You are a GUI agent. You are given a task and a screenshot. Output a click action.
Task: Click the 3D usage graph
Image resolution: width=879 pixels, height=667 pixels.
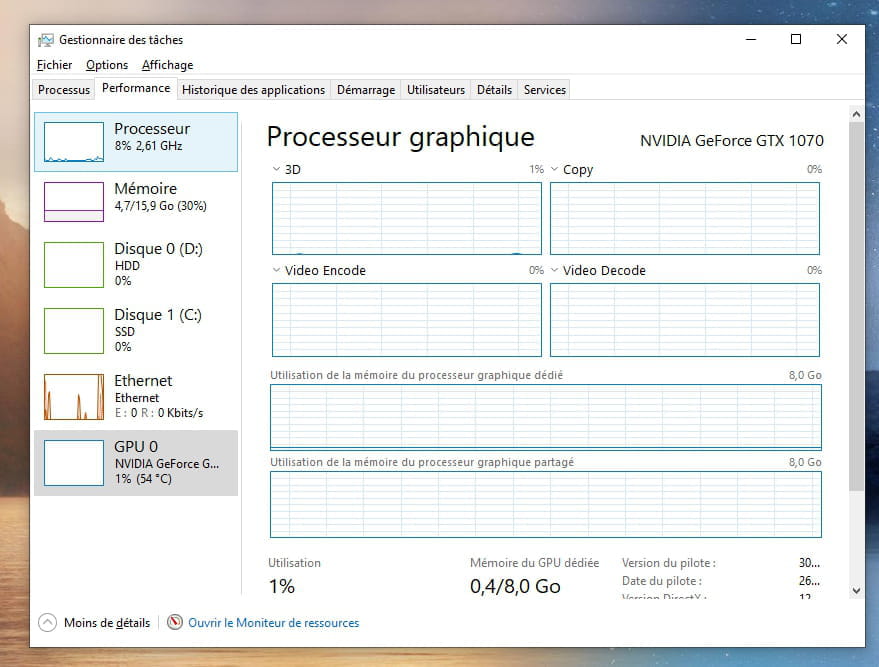tap(406, 218)
